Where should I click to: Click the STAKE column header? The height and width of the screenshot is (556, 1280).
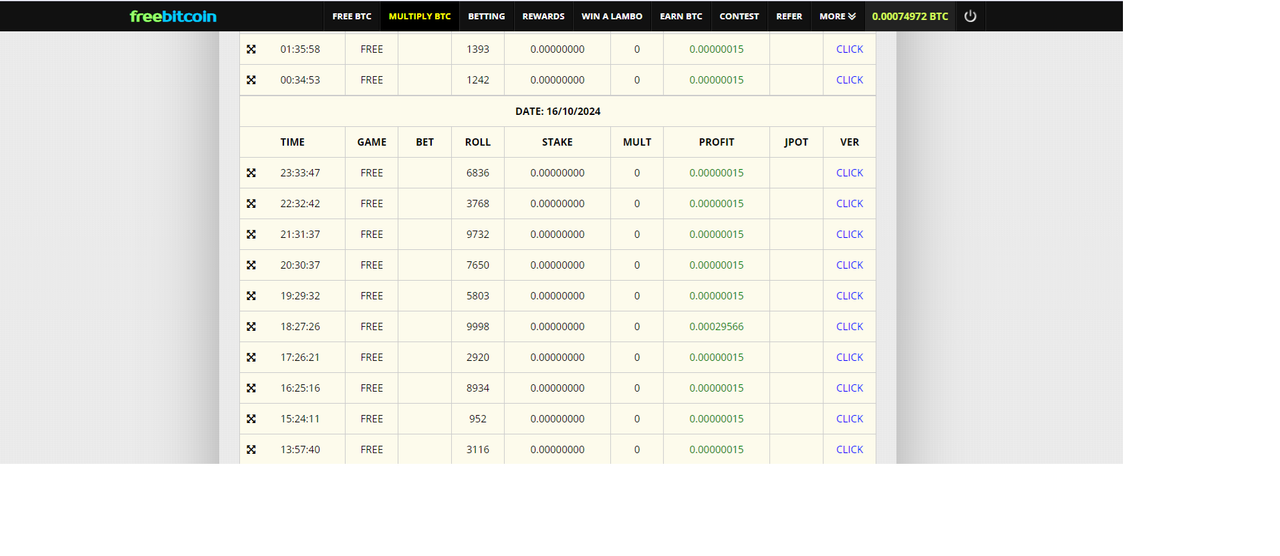(x=558, y=142)
